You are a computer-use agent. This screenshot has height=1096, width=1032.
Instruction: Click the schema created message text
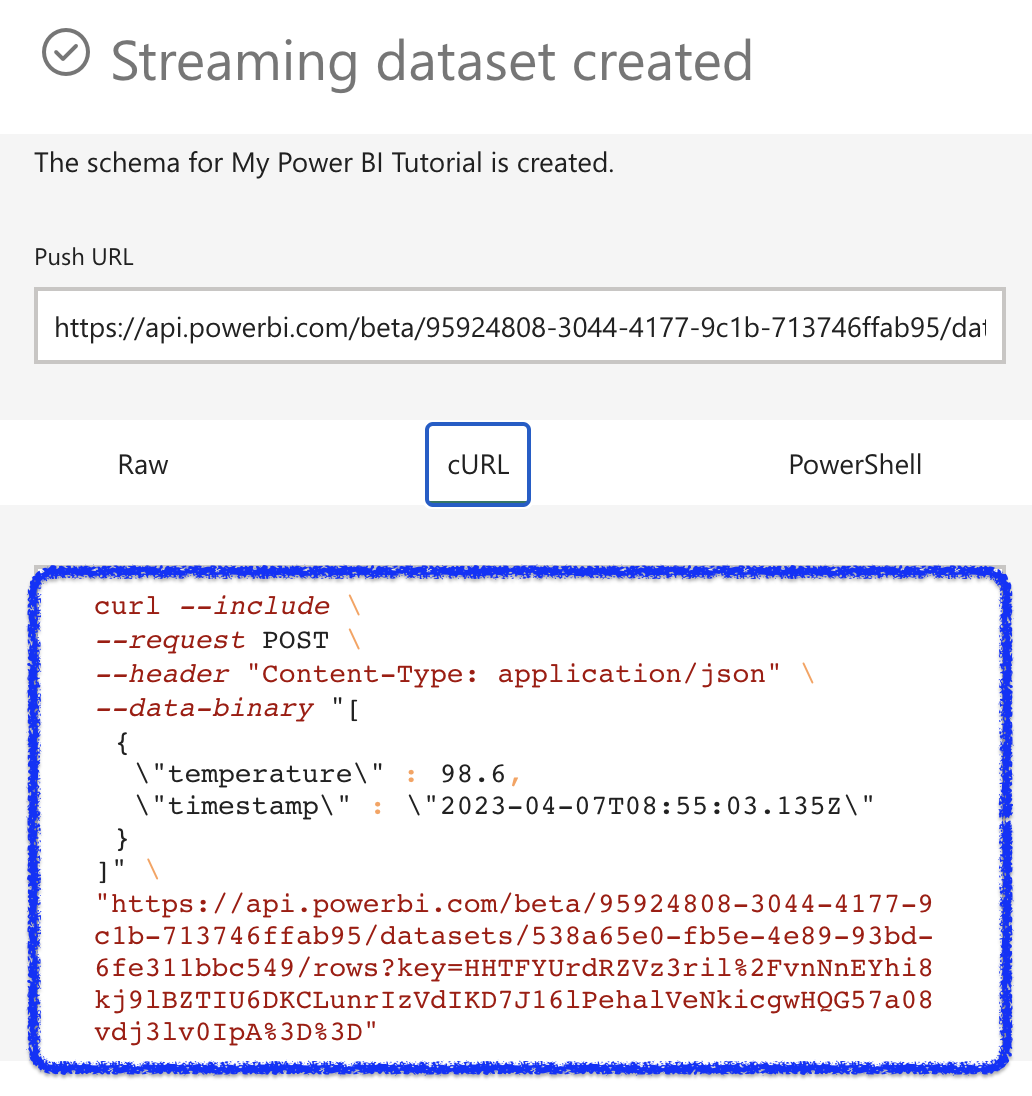[x=324, y=162]
